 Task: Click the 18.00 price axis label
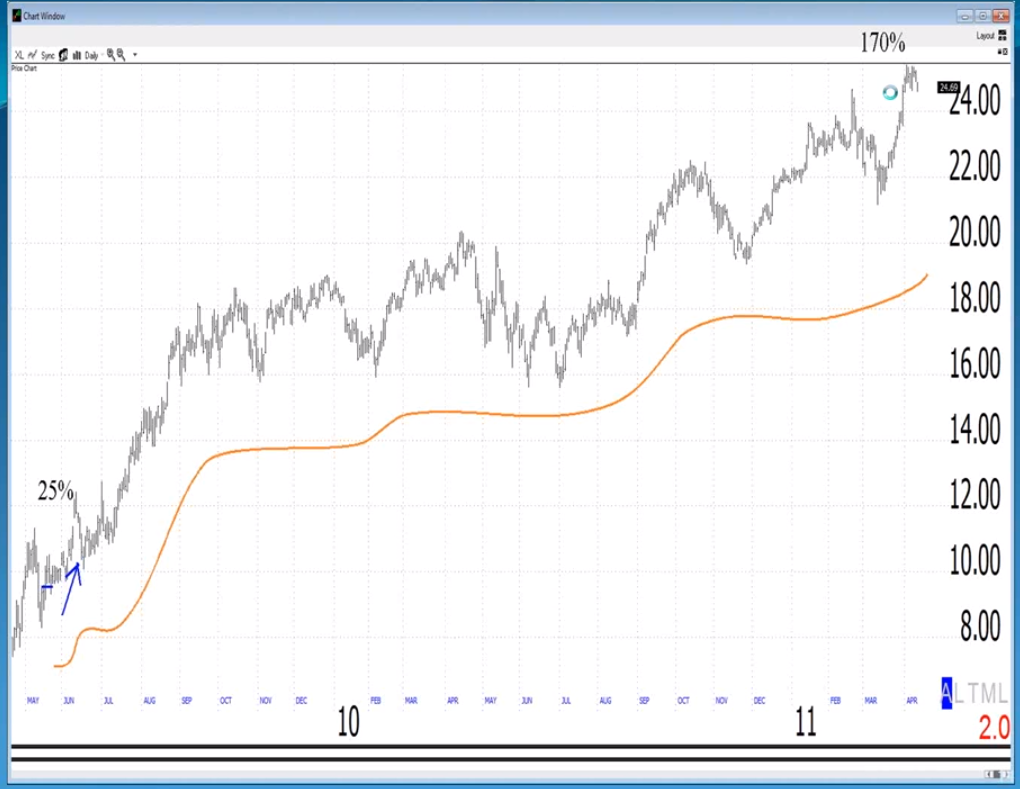point(974,298)
